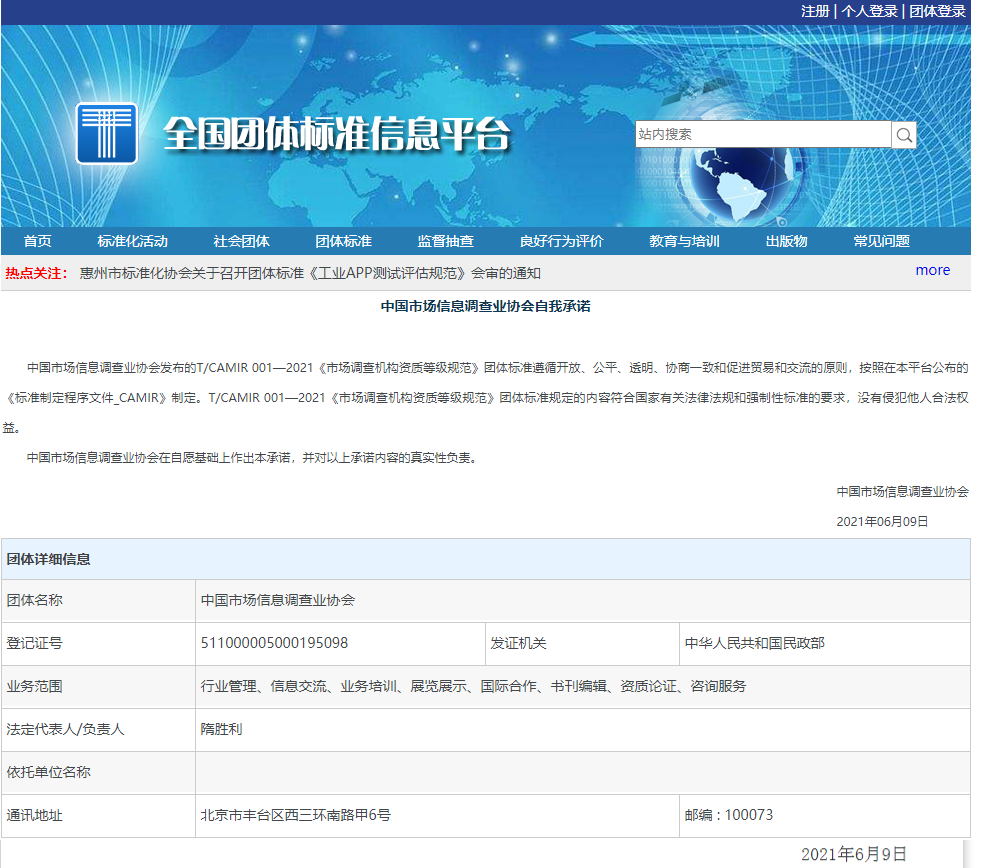
Task: Open the 团体登录 login link
Action: click(937, 11)
